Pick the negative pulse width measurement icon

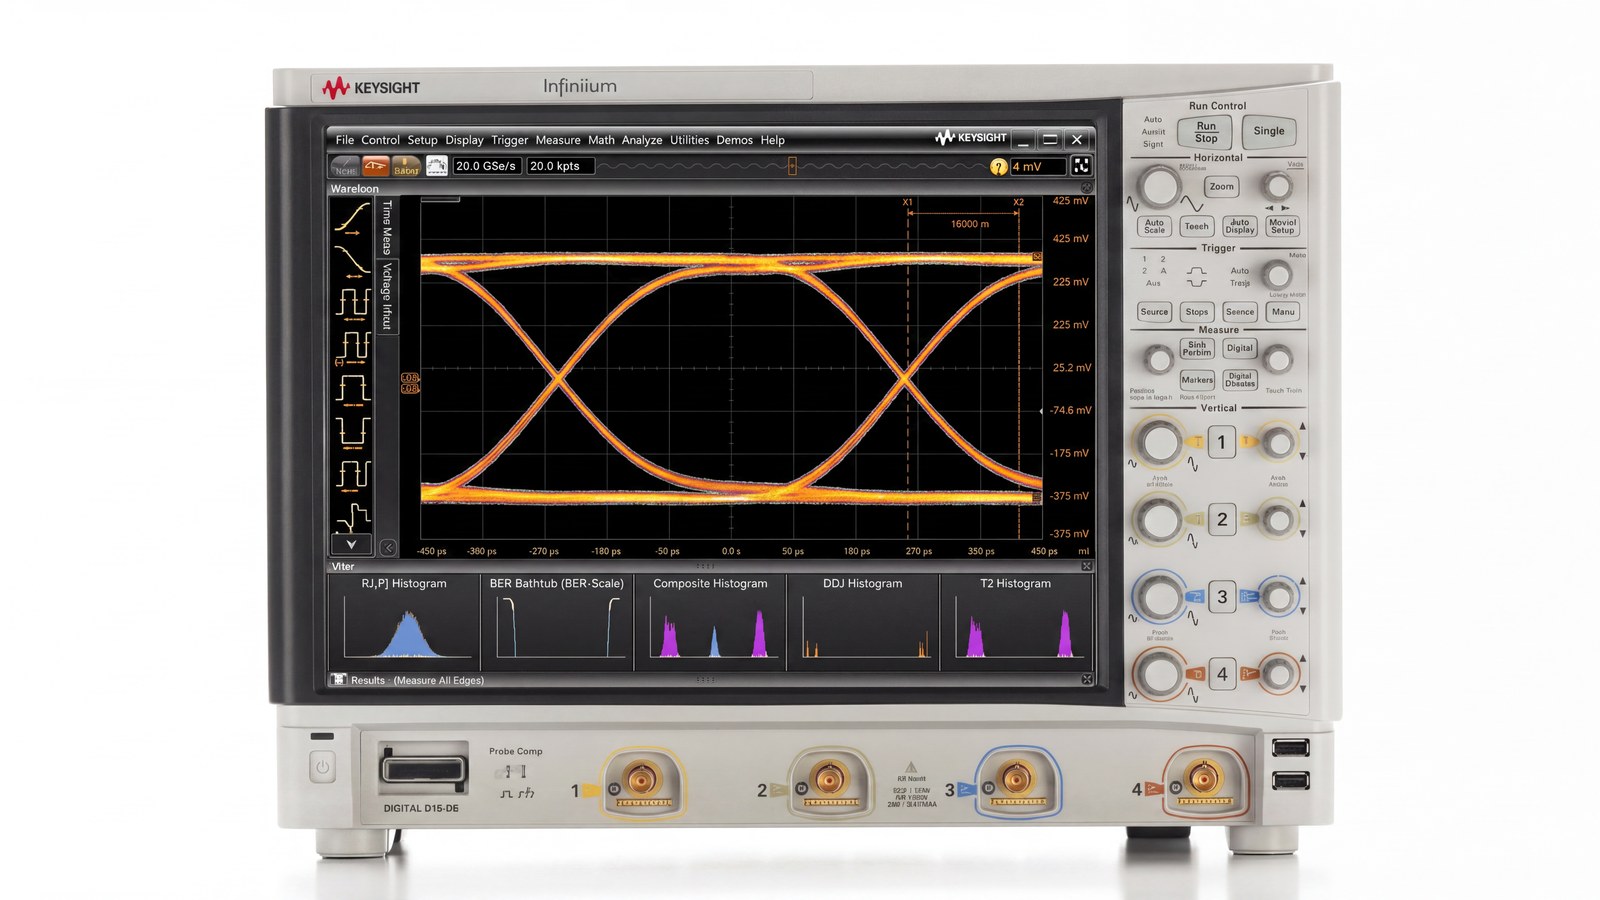(x=352, y=431)
